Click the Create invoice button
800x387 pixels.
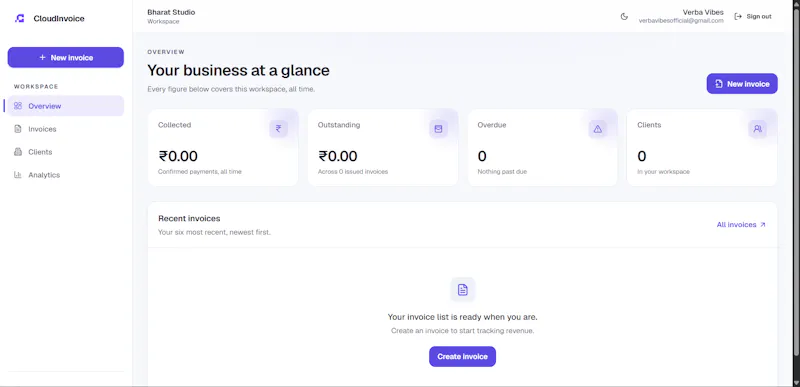[462, 356]
